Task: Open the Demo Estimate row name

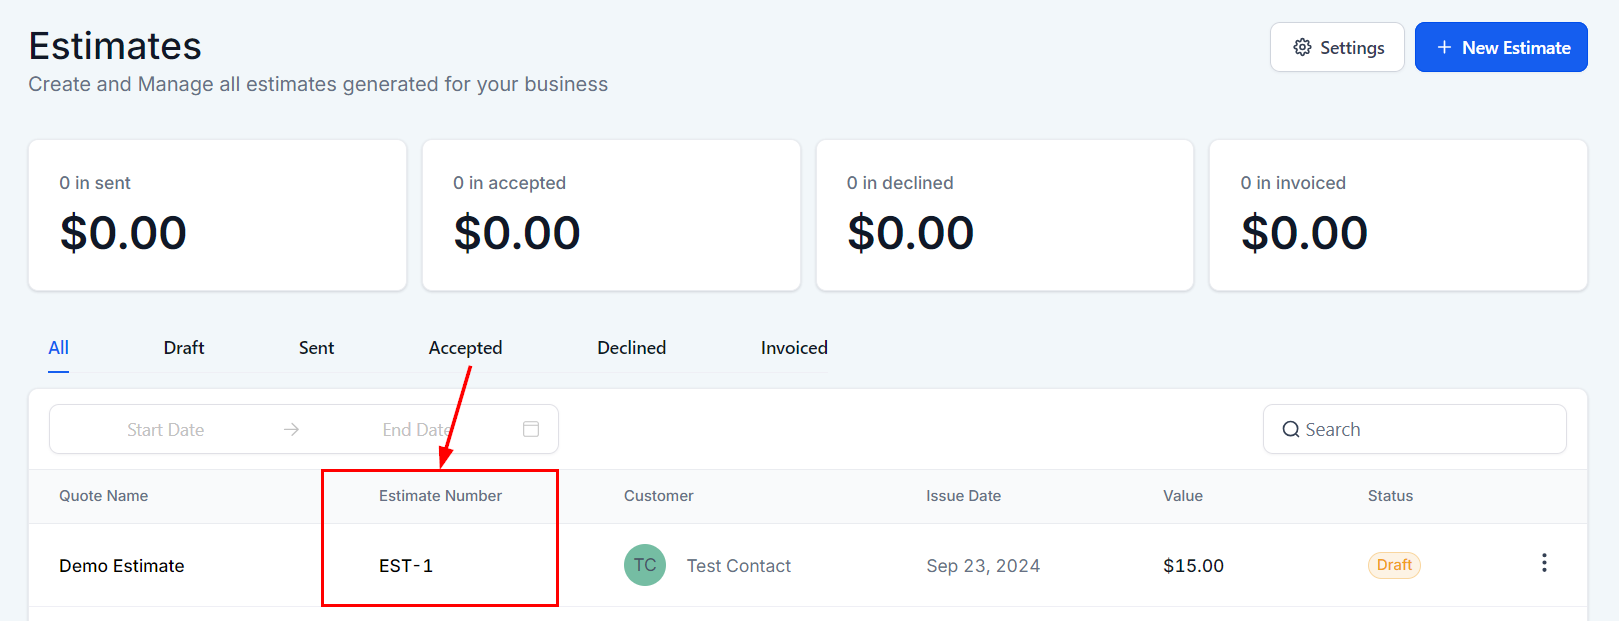Action: (x=121, y=566)
